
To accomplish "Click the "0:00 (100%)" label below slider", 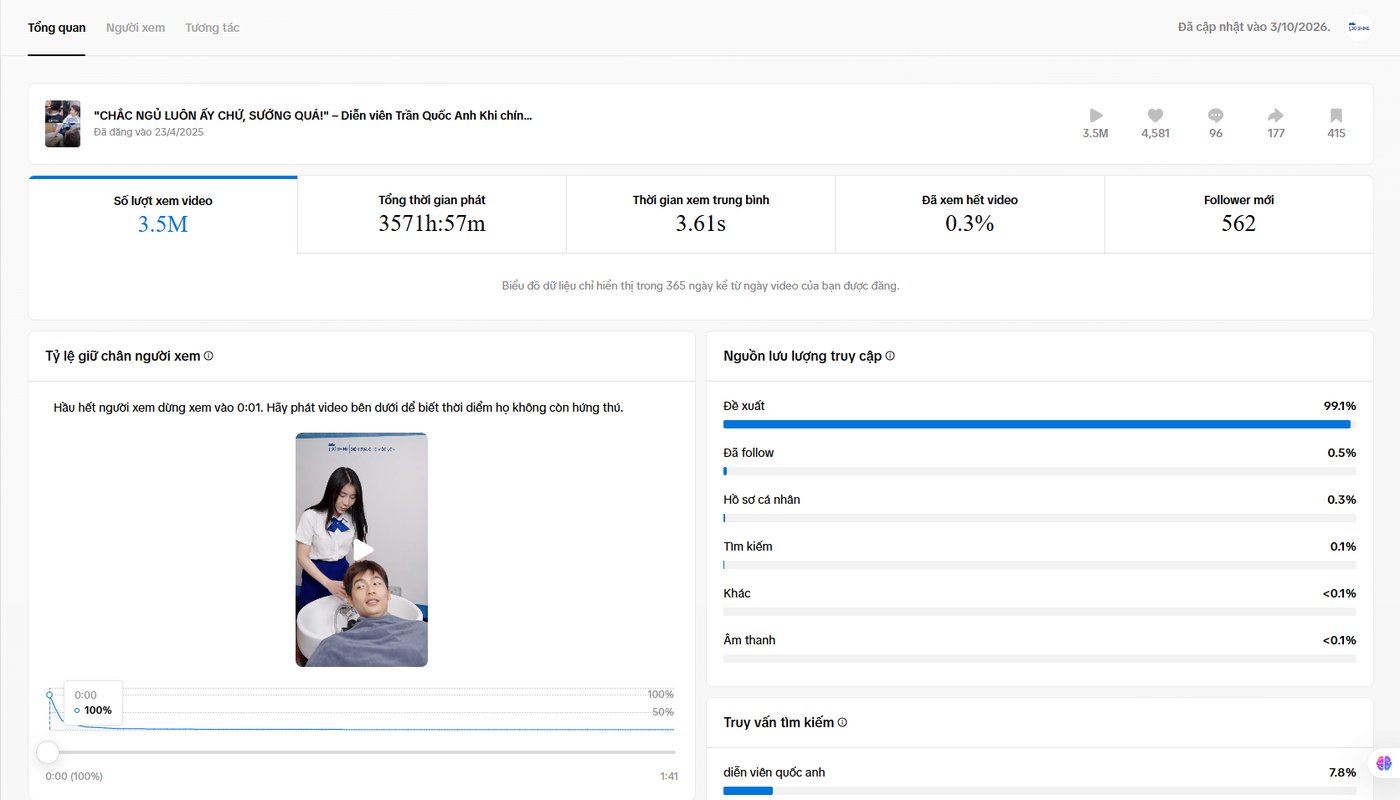I will tap(74, 776).
